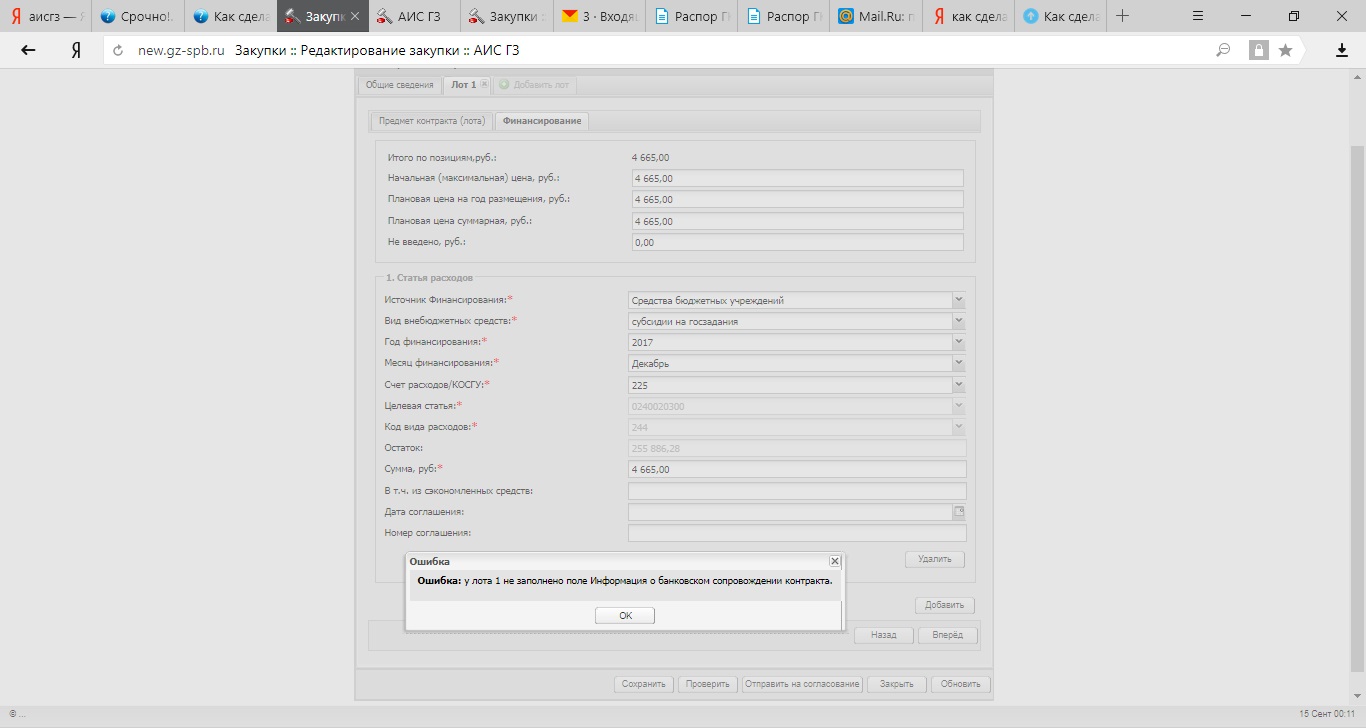Open the browser downloads icon
1366x728 pixels.
(1342, 51)
